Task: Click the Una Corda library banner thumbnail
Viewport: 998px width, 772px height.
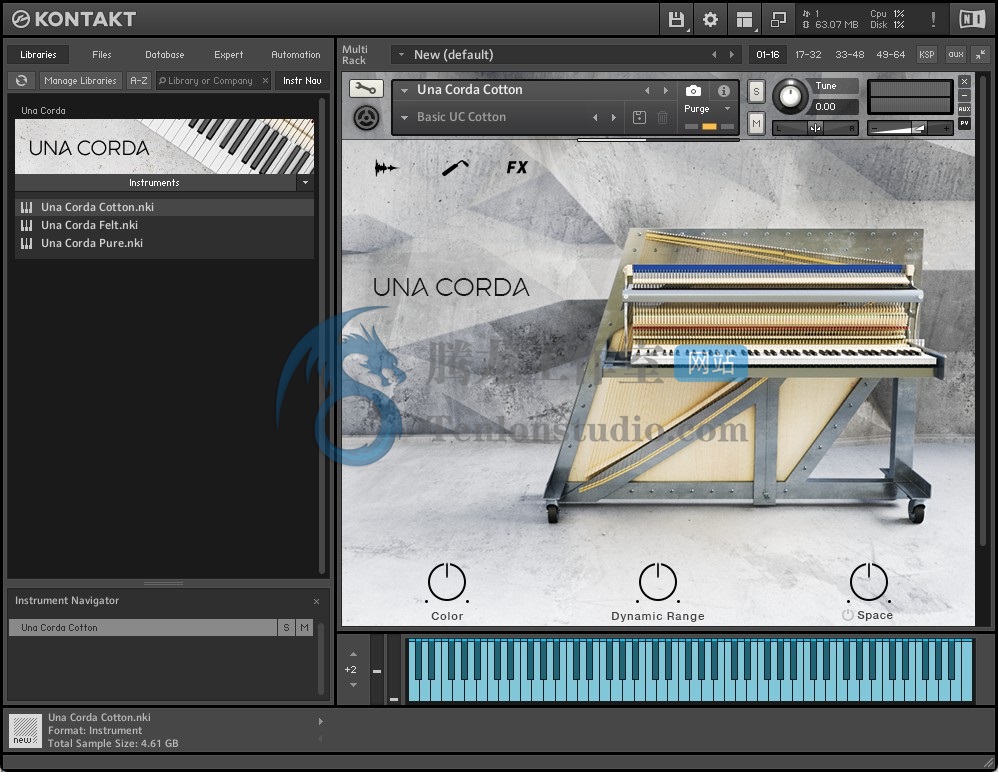Action: click(164, 146)
